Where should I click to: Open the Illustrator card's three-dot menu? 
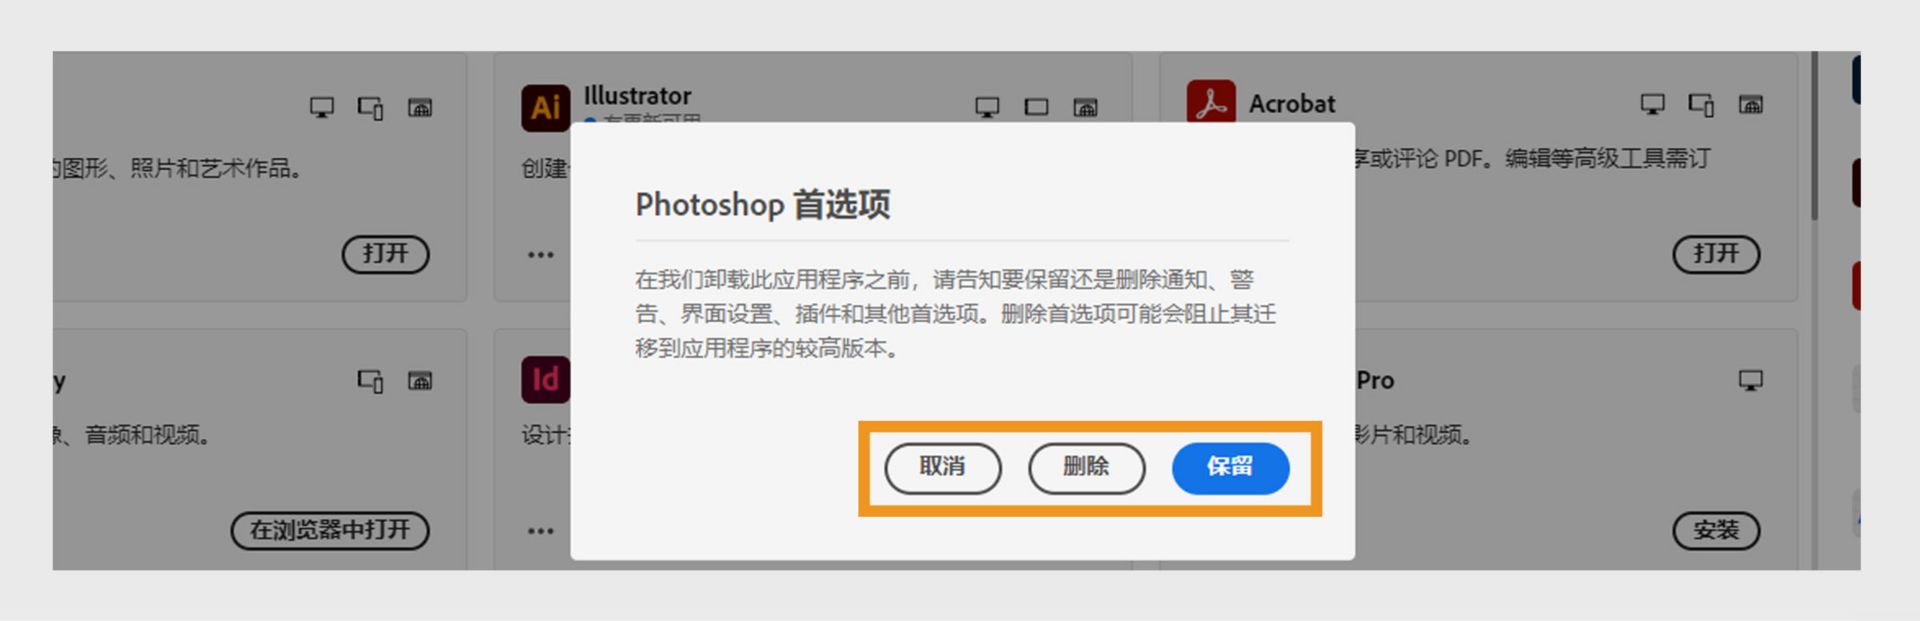(541, 255)
